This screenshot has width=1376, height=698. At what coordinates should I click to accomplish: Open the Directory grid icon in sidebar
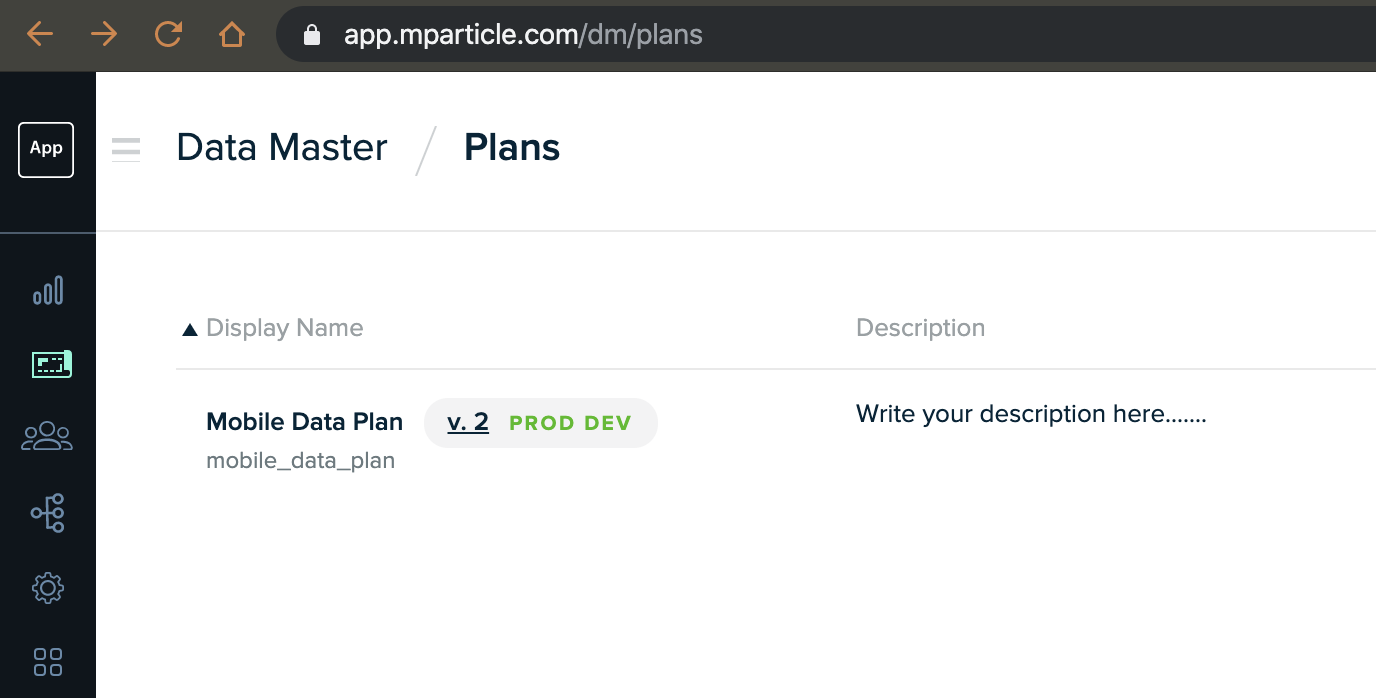[x=48, y=661]
